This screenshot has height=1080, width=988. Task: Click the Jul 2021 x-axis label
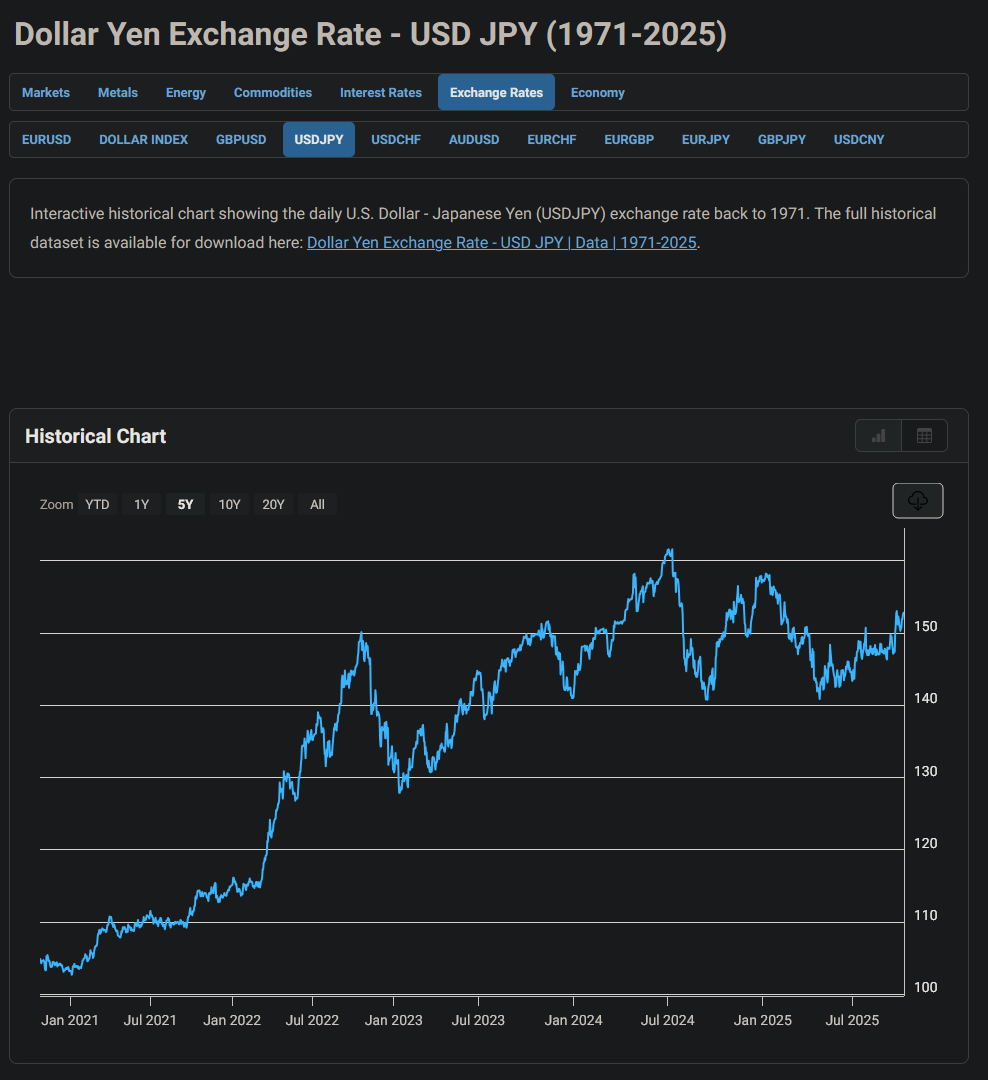(150, 1020)
